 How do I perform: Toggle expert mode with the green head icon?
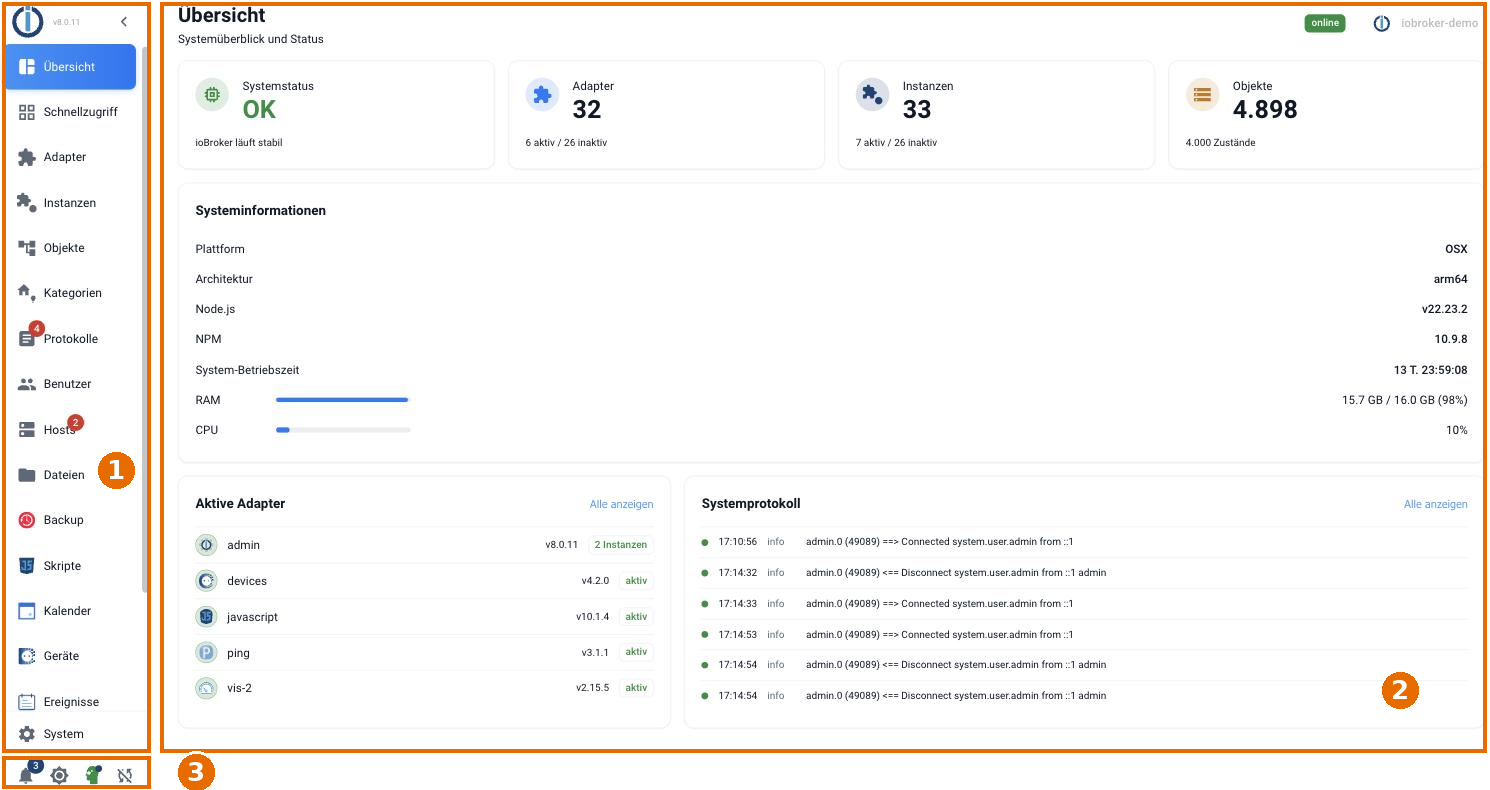(x=93, y=774)
